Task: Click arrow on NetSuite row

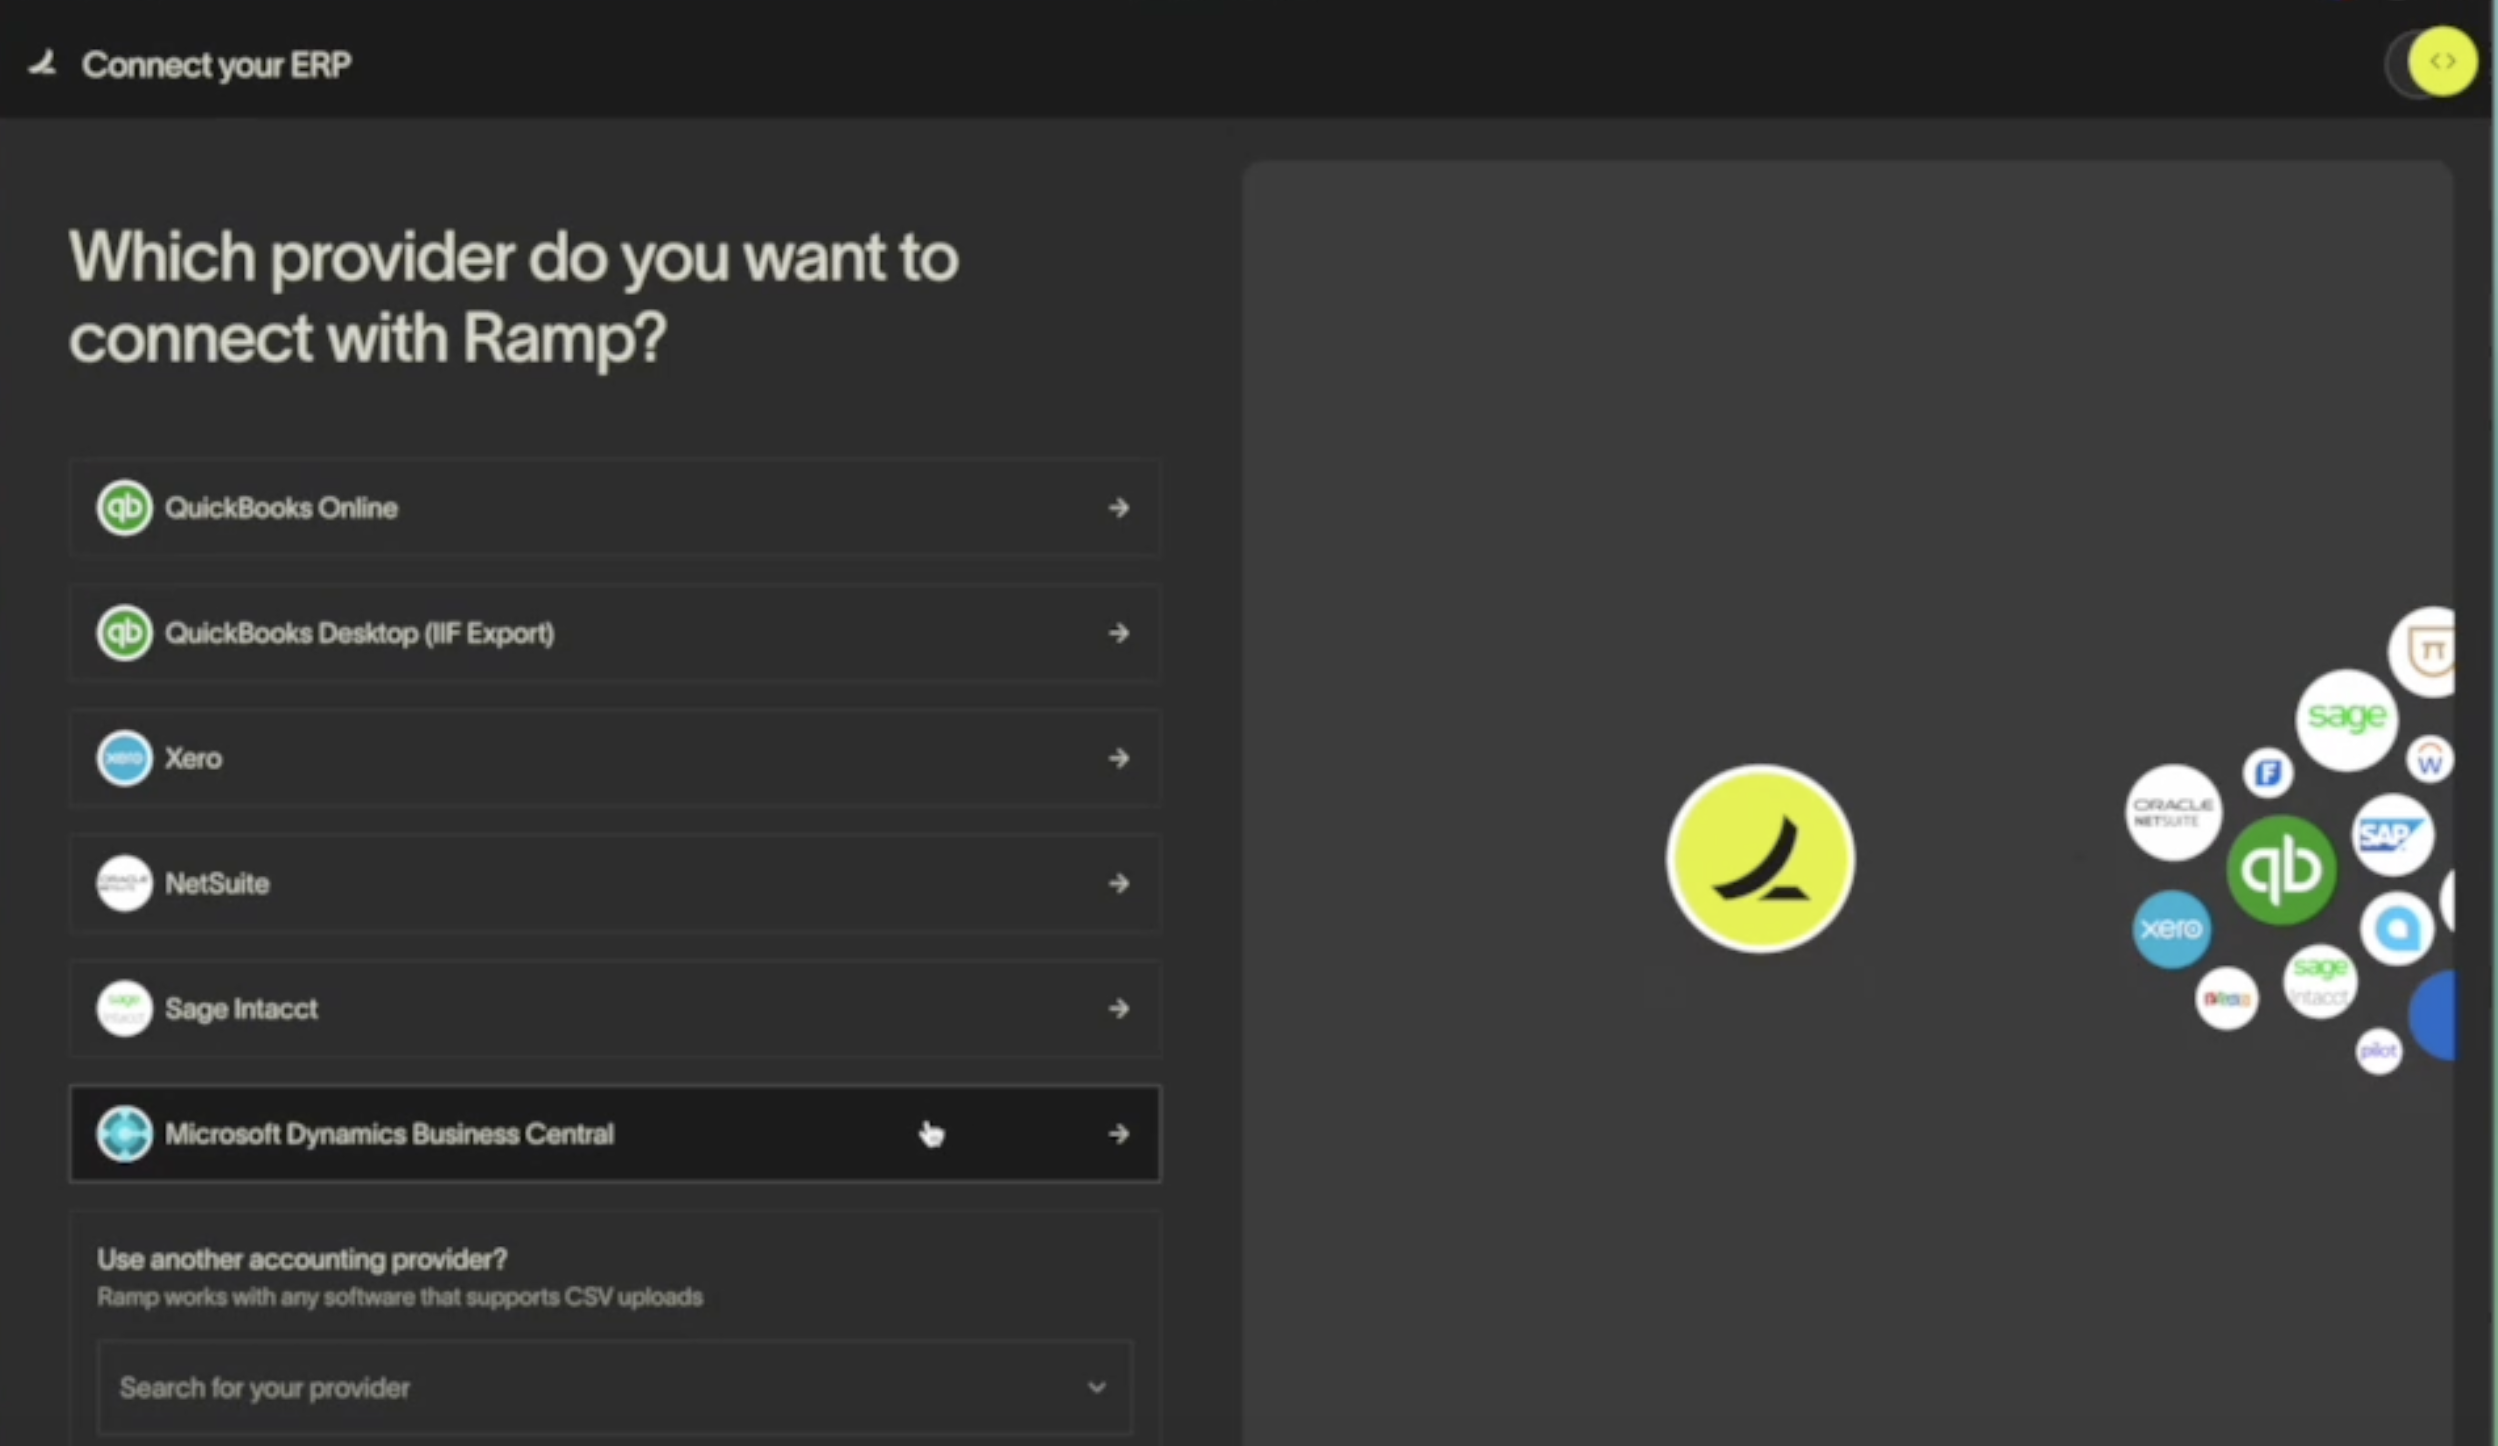Action: pyautogui.click(x=1118, y=883)
